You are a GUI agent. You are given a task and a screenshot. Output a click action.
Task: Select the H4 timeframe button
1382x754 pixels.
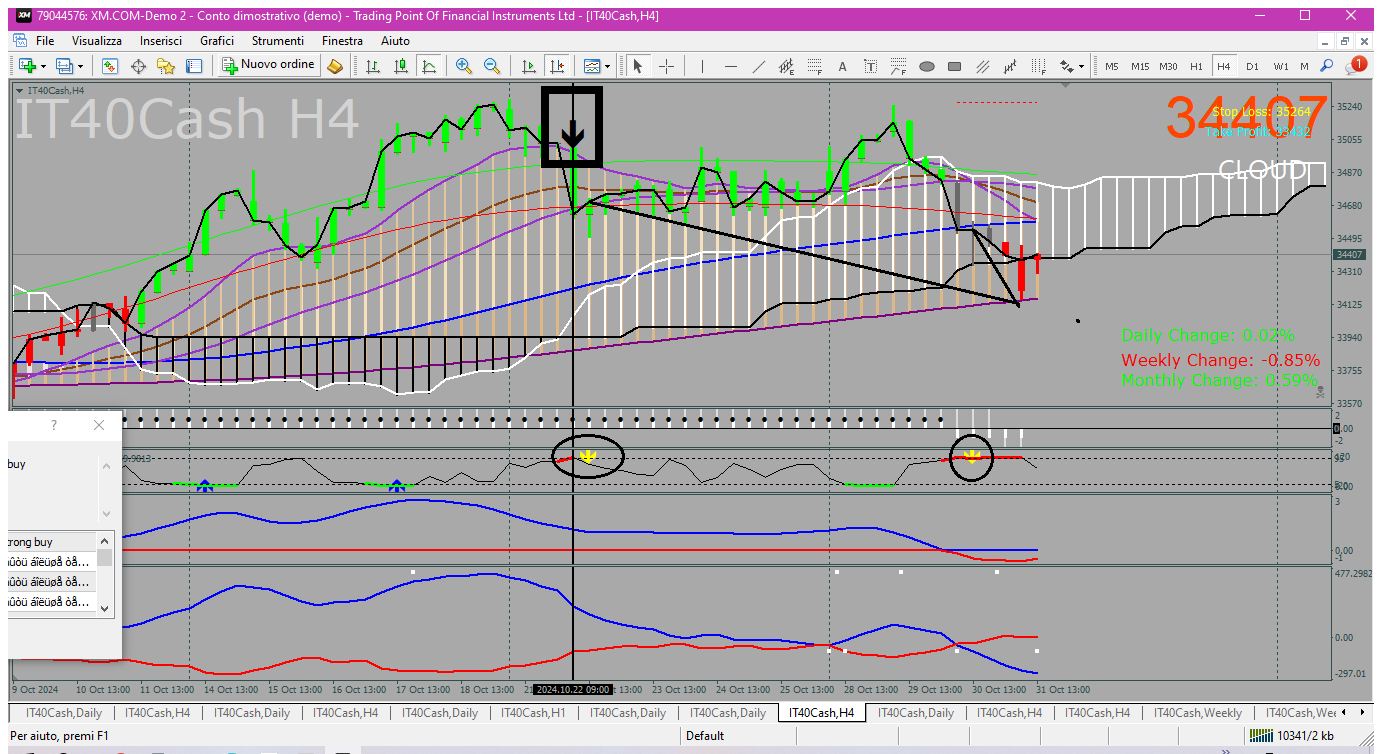[x=1223, y=66]
